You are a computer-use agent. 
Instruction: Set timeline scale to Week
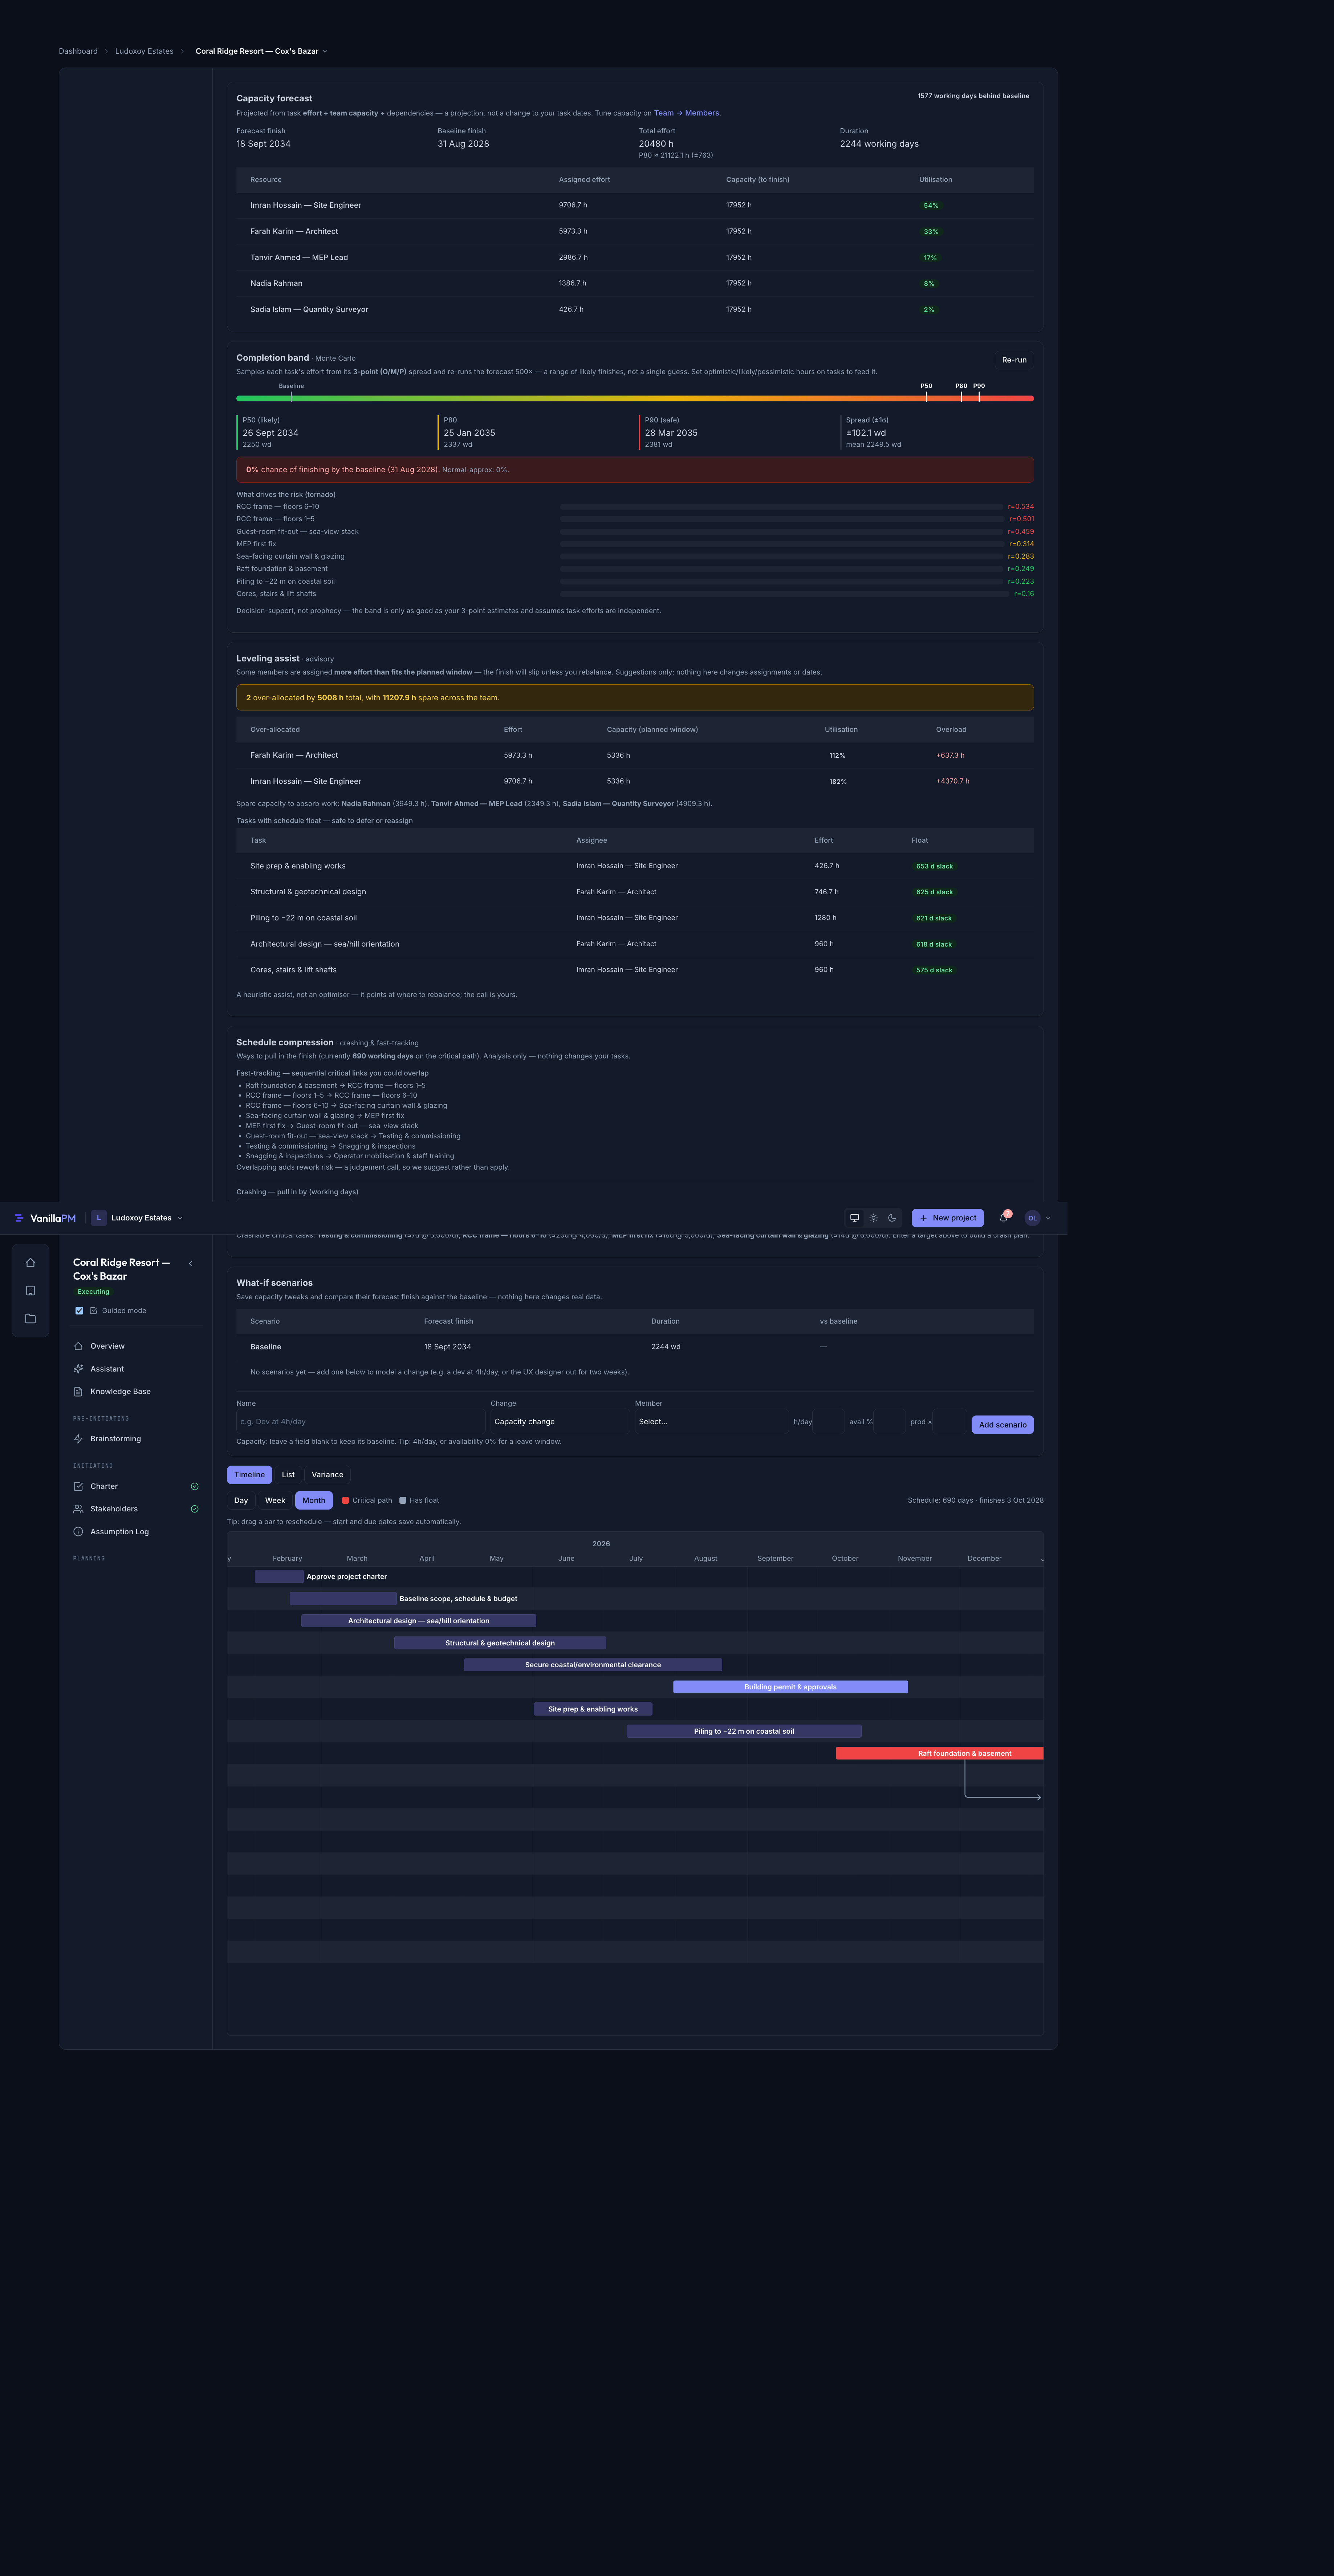(x=275, y=1501)
